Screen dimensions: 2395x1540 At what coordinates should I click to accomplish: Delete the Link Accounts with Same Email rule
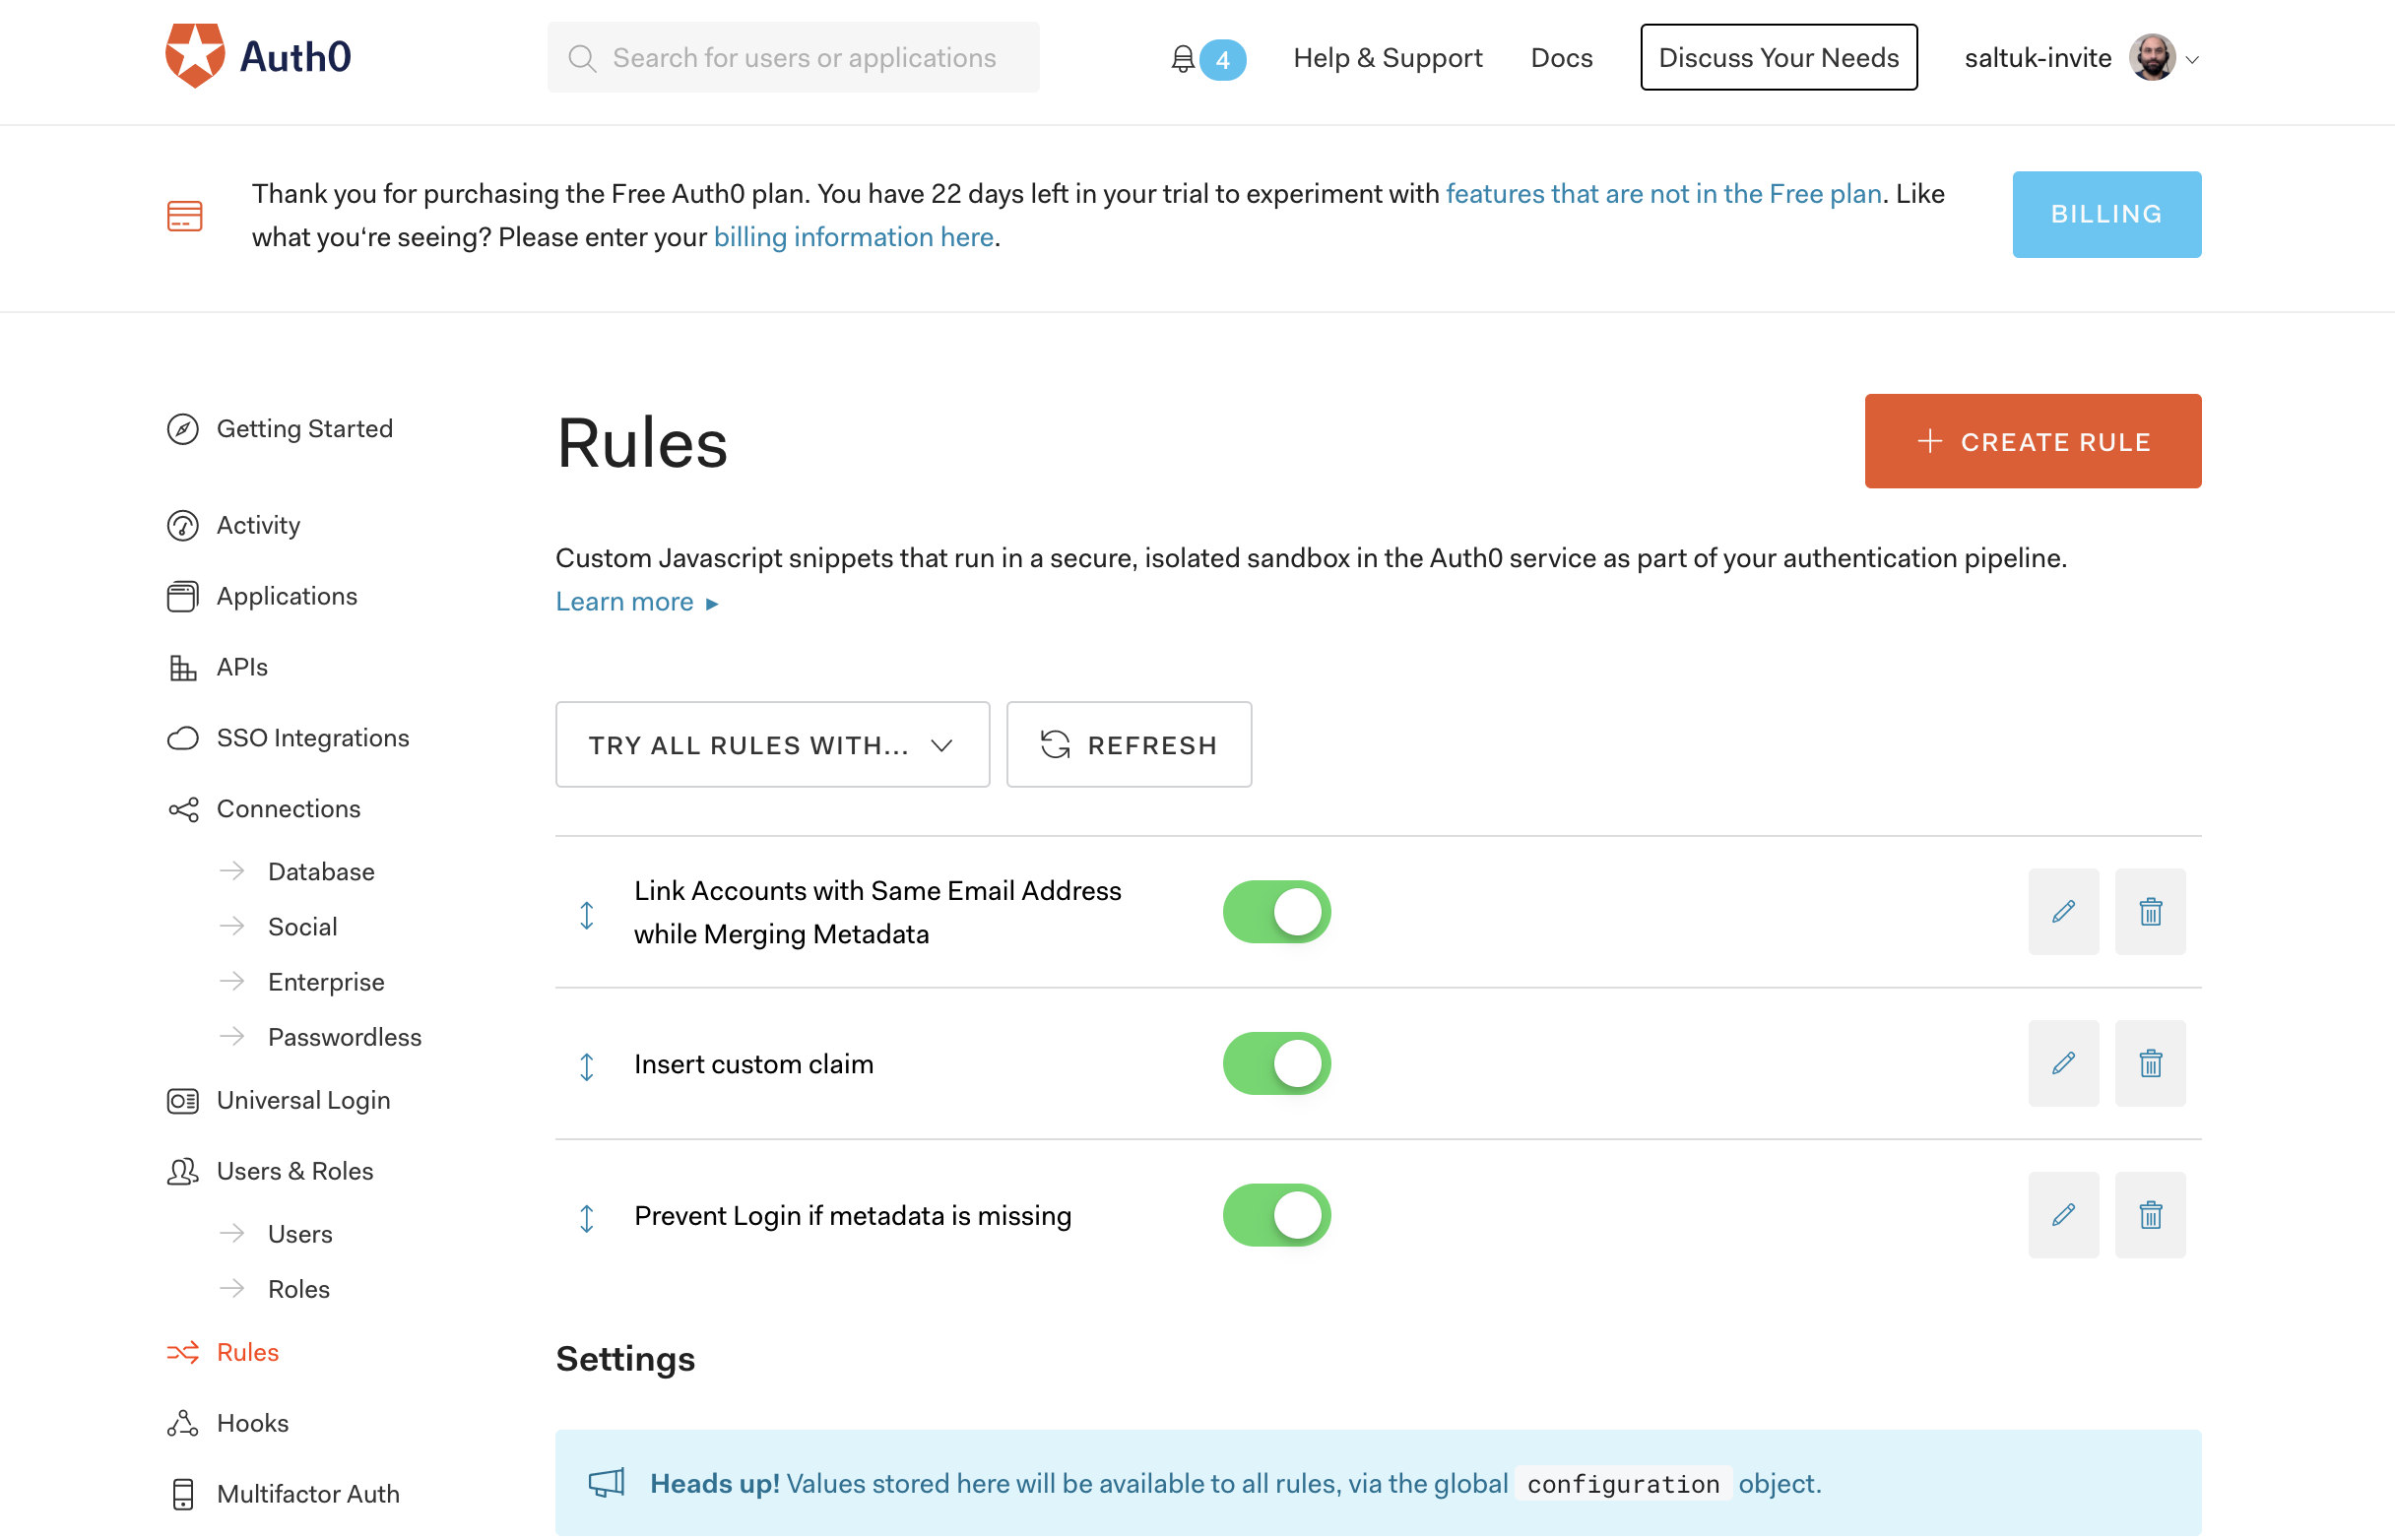coord(2150,911)
